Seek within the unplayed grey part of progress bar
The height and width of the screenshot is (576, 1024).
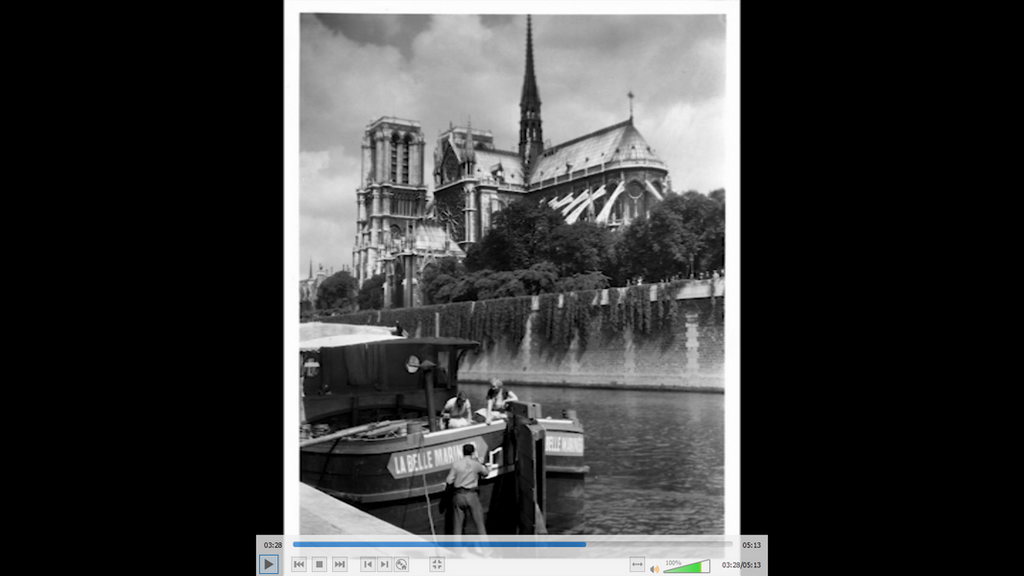click(660, 545)
